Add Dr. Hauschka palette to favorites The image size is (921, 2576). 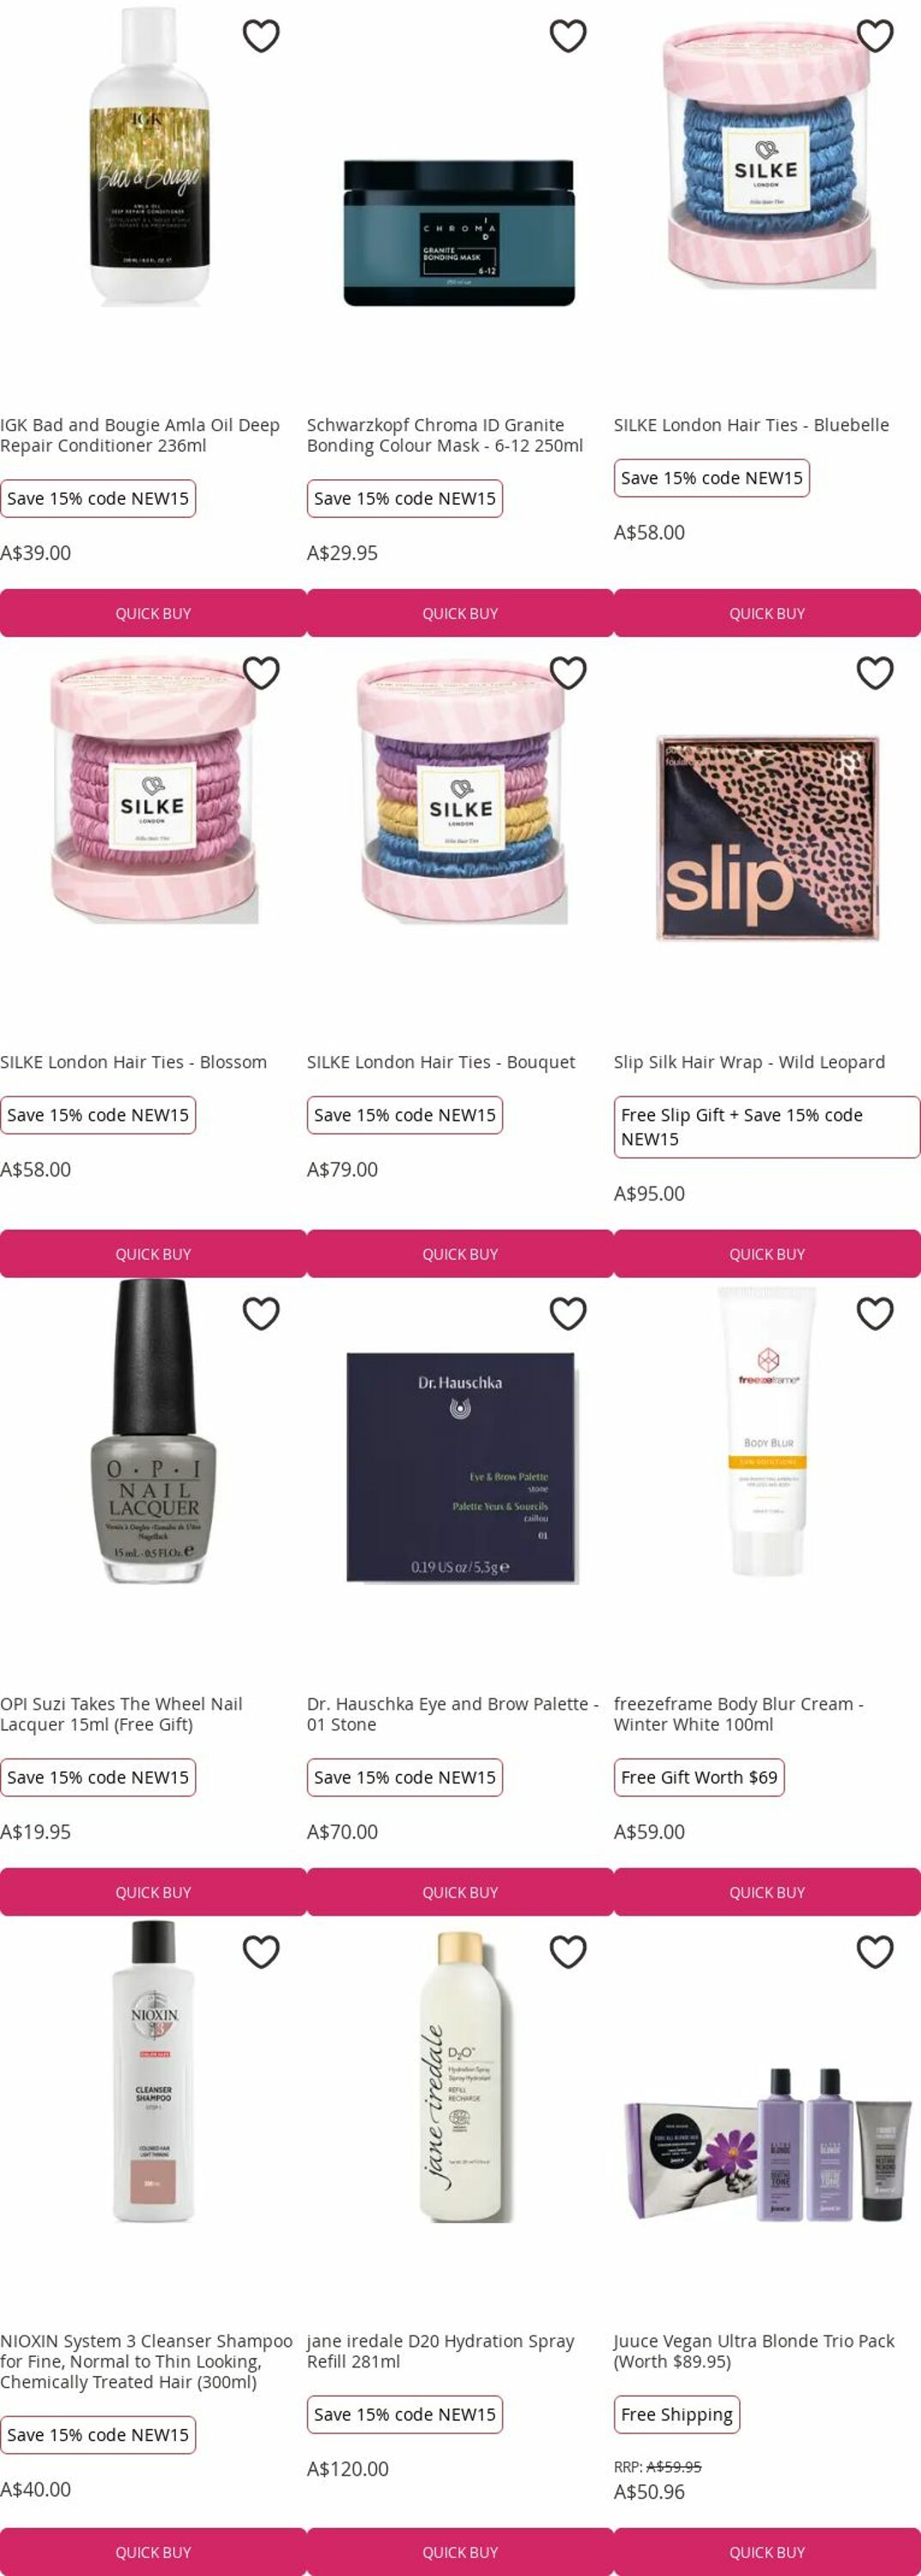[568, 1313]
